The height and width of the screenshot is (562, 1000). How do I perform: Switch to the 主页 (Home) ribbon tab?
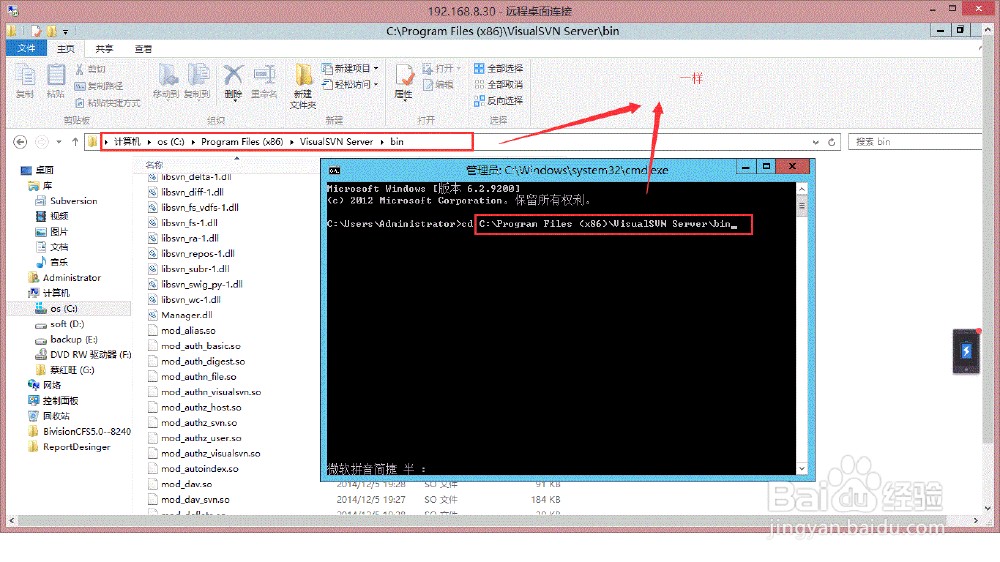click(66, 48)
